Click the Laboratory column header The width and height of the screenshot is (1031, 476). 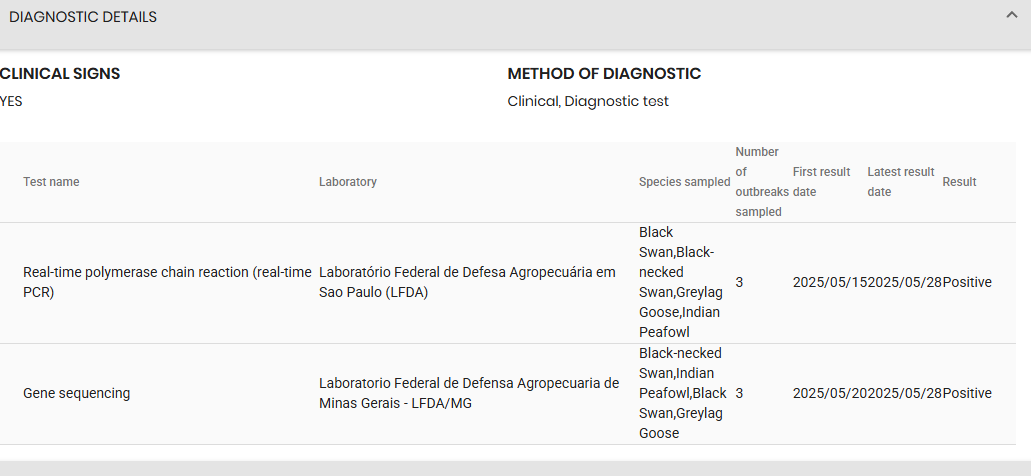348,182
